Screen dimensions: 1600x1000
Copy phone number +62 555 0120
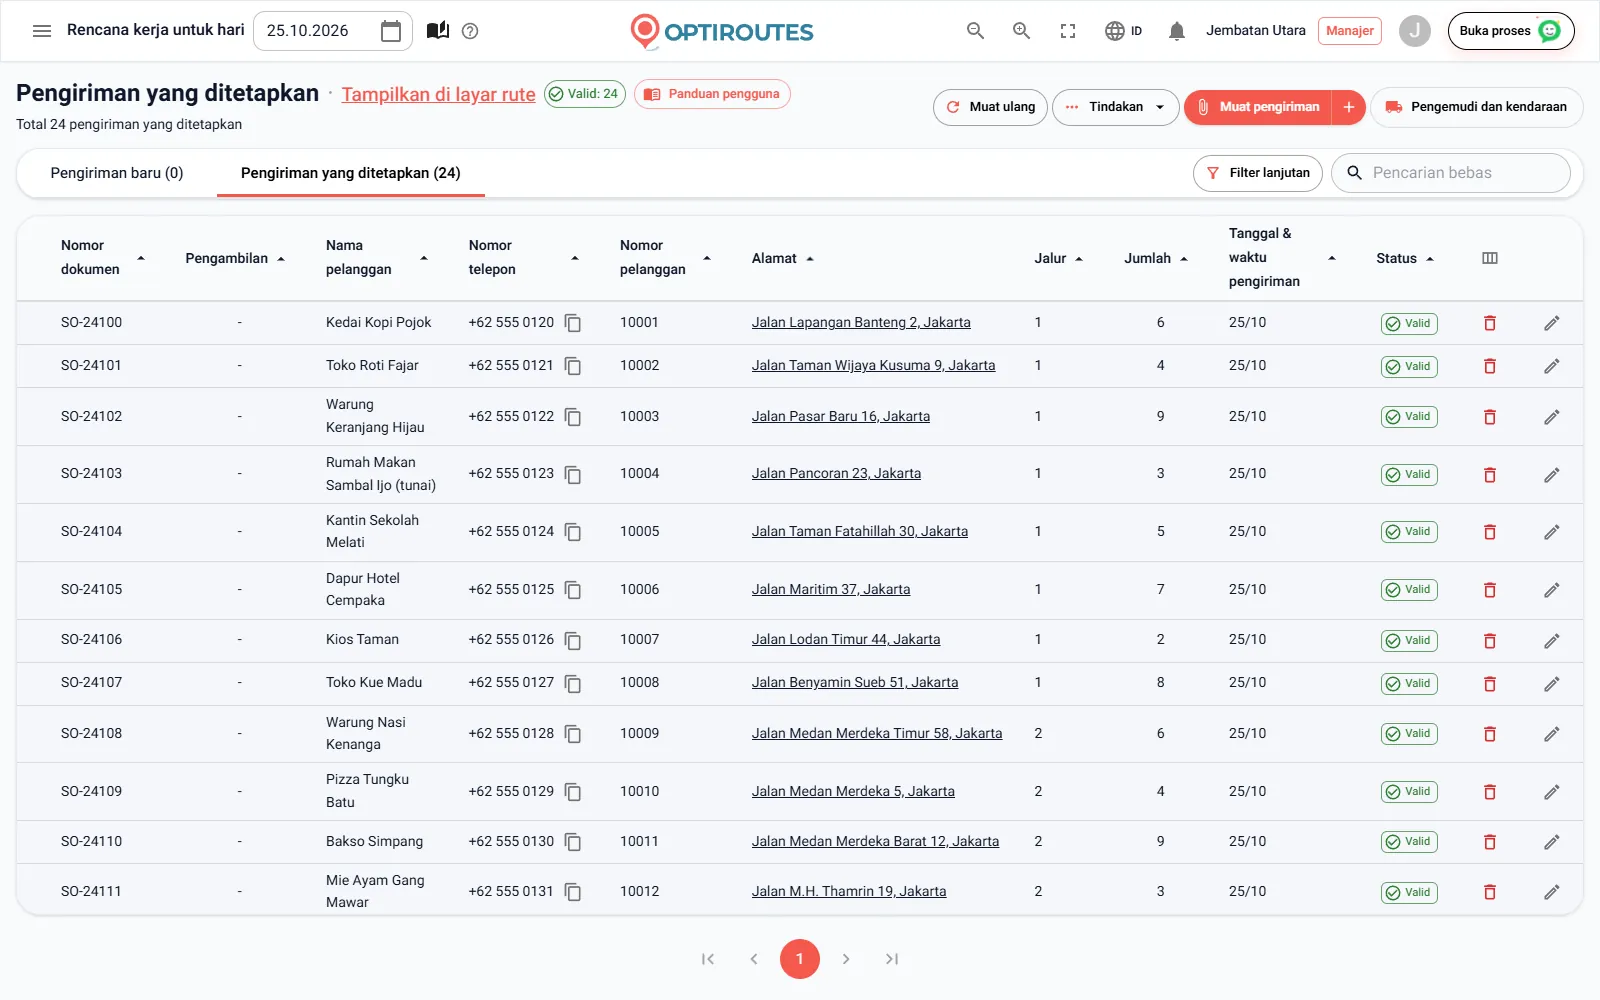(x=573, y=323)
